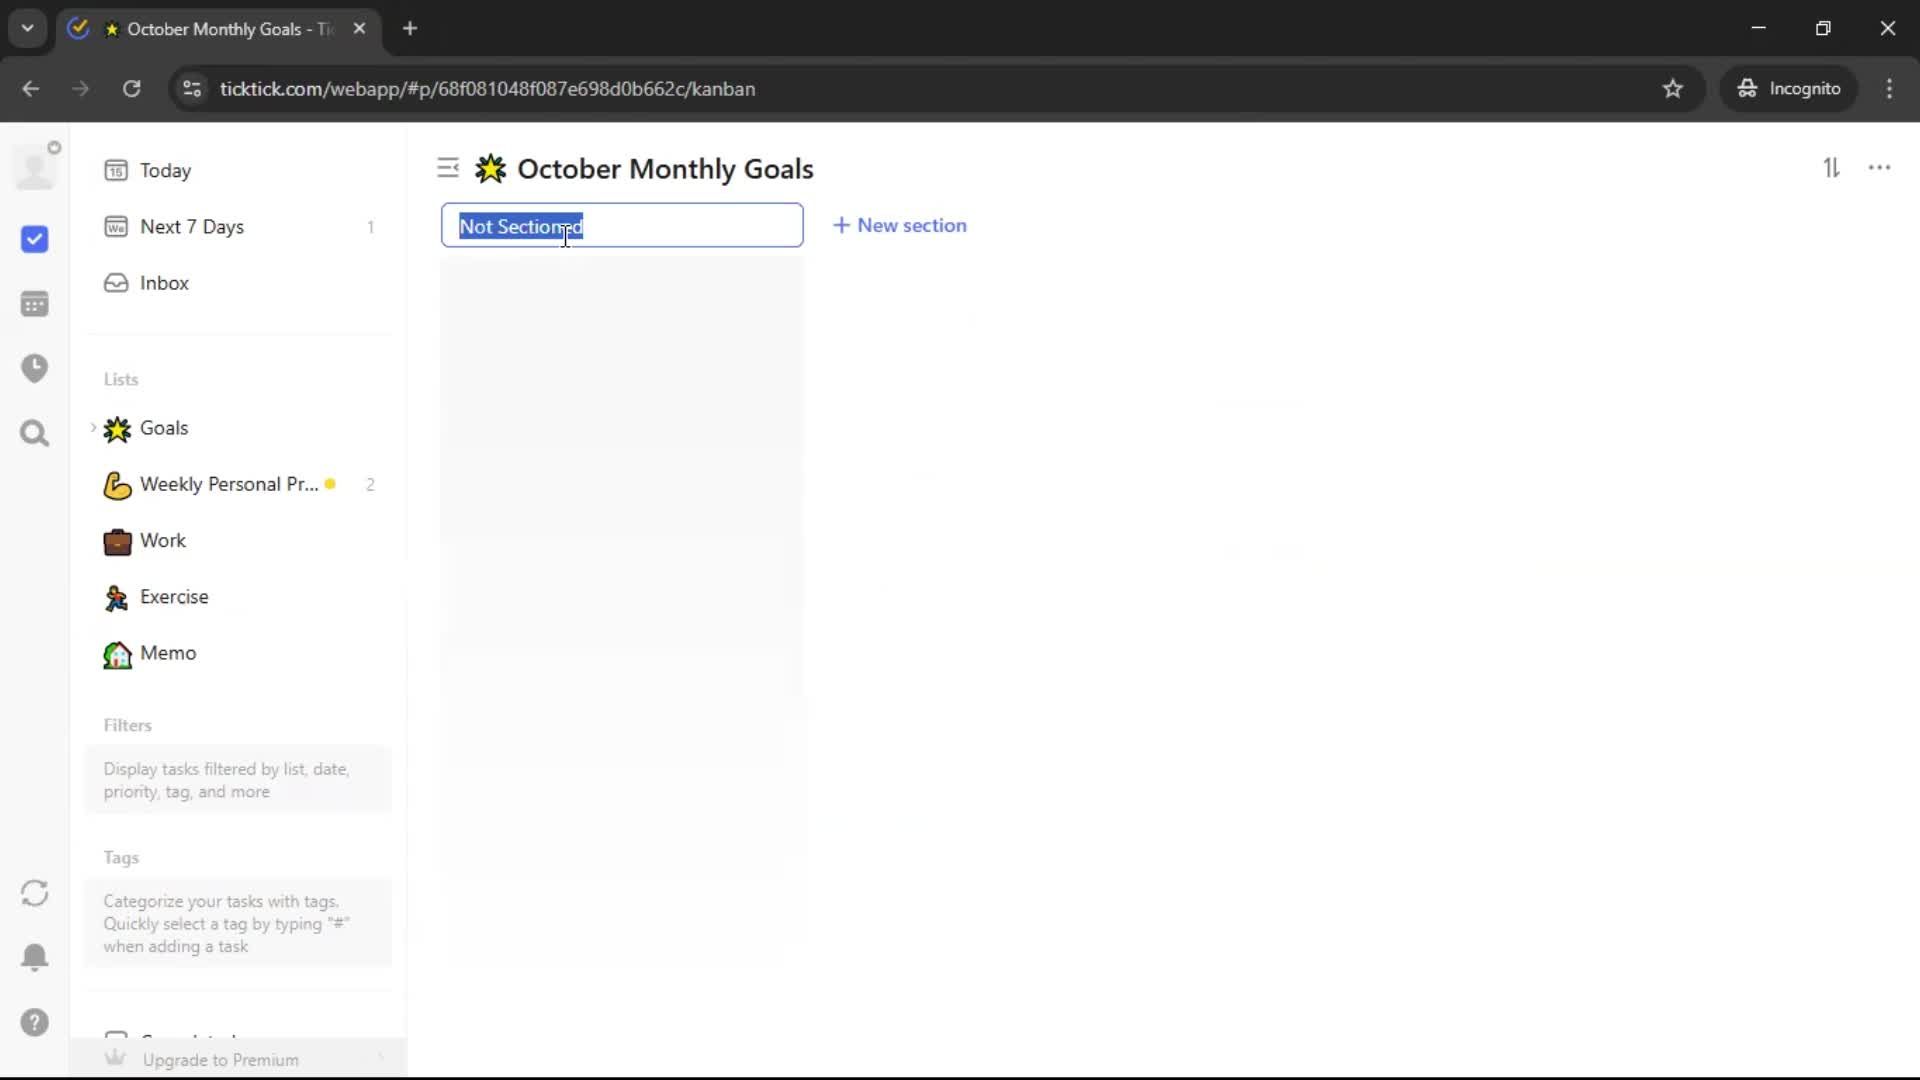Open the Inbox list

164,283
